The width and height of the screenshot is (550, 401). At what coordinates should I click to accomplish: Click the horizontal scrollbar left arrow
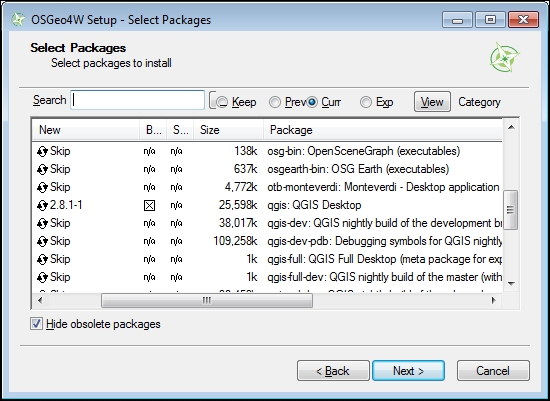point(40,300)
